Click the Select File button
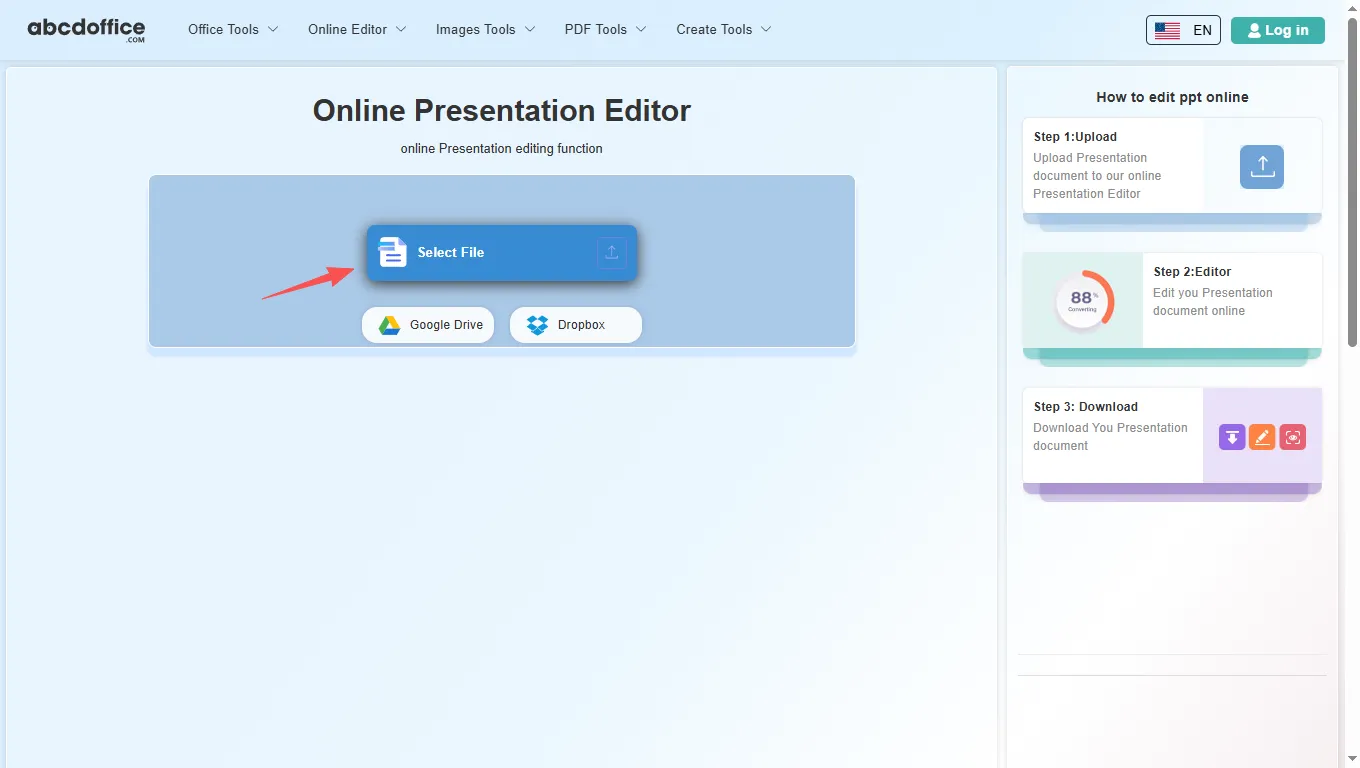The width and height of the screenshot is (1360, 768). pyautogui.click(x=502, y=253)
